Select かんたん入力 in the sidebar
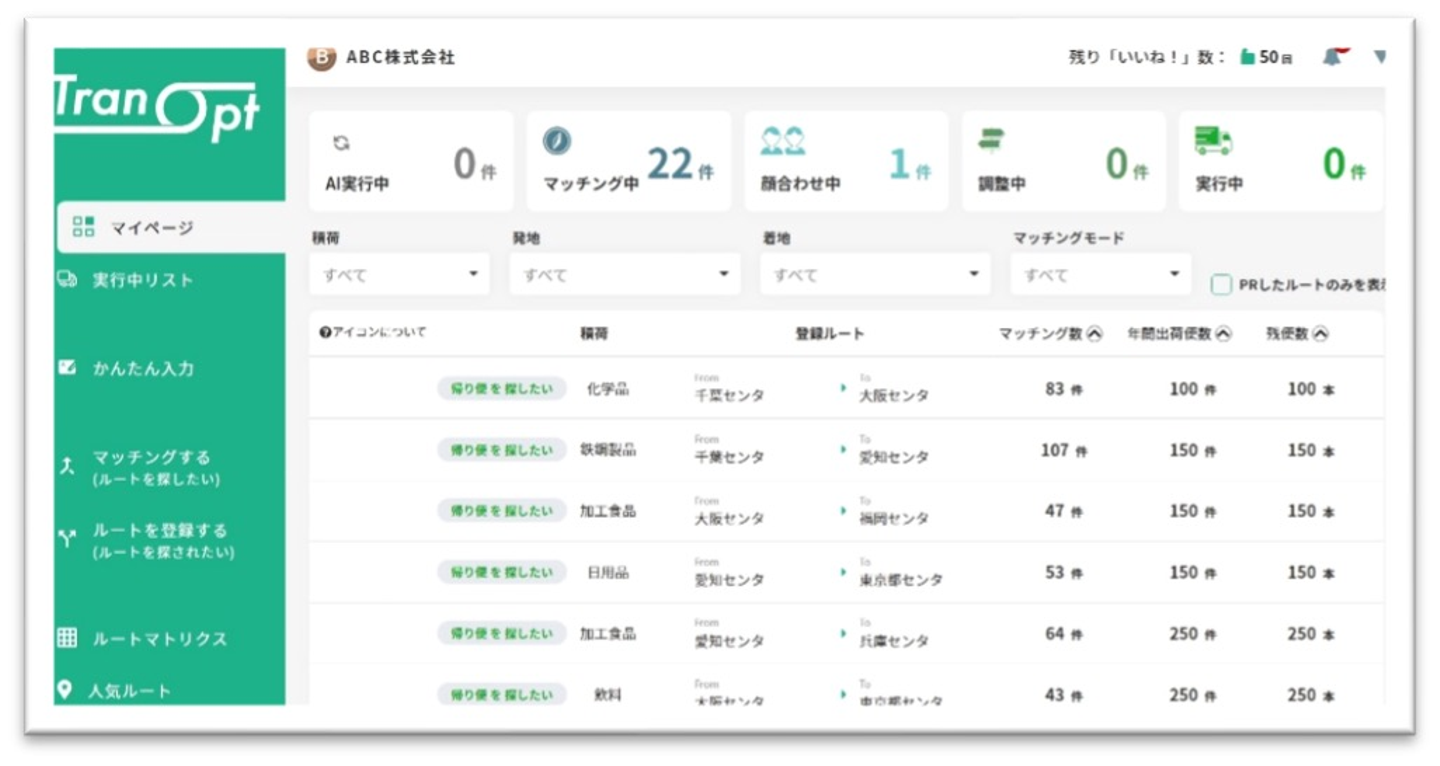The image size is (1440, 766). tap(142, 368)
